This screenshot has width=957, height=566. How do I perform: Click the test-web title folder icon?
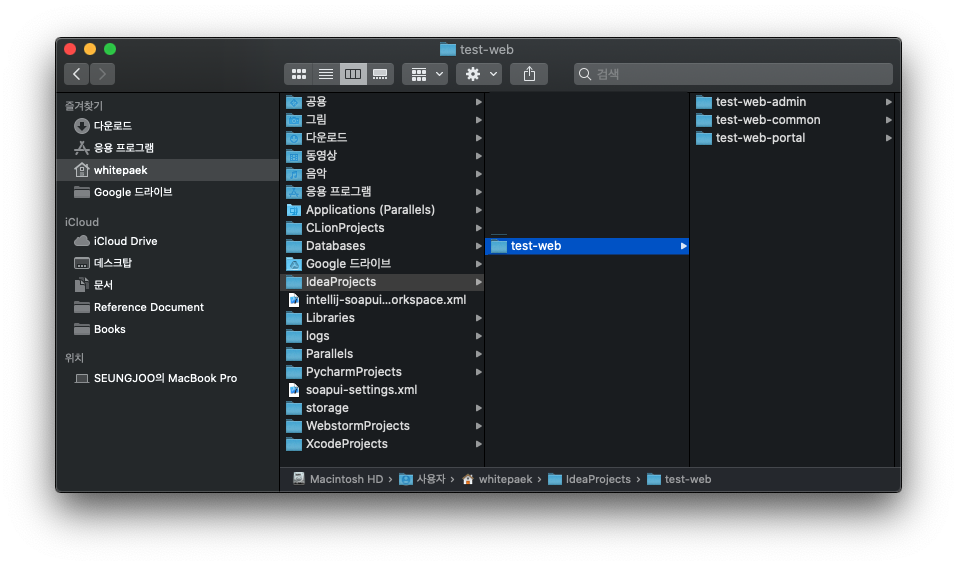click(448, 49)
